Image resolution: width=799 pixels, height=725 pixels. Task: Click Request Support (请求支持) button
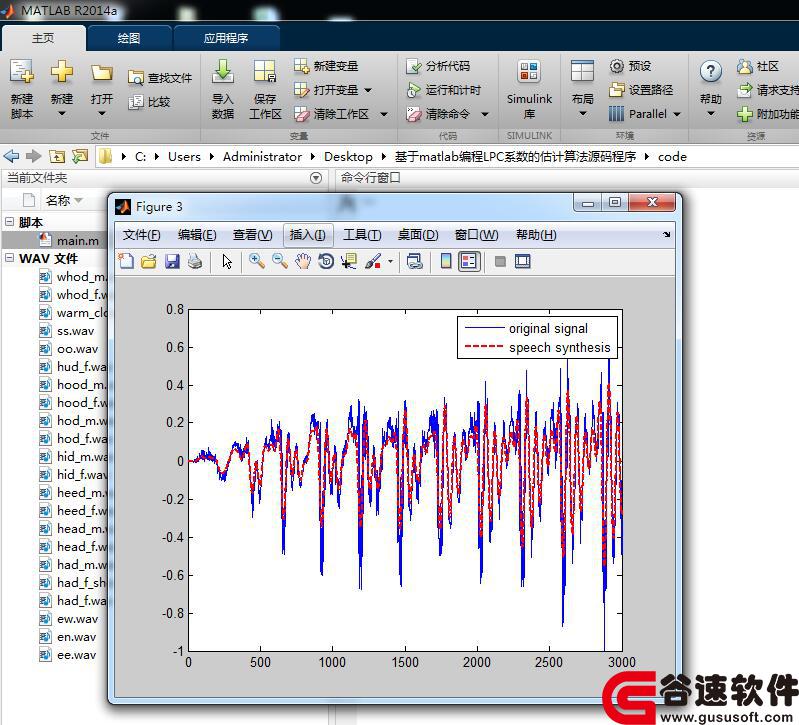[767, 90]
